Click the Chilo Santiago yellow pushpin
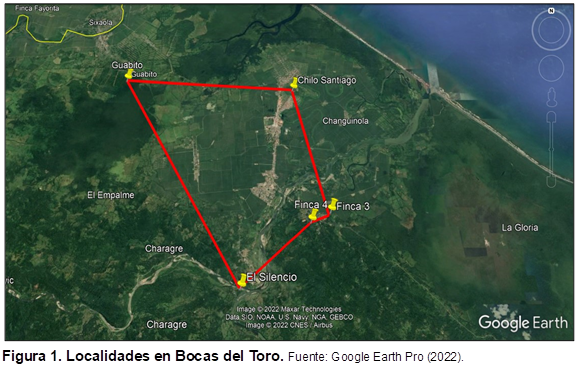585x377 pixels. [294, 82]
